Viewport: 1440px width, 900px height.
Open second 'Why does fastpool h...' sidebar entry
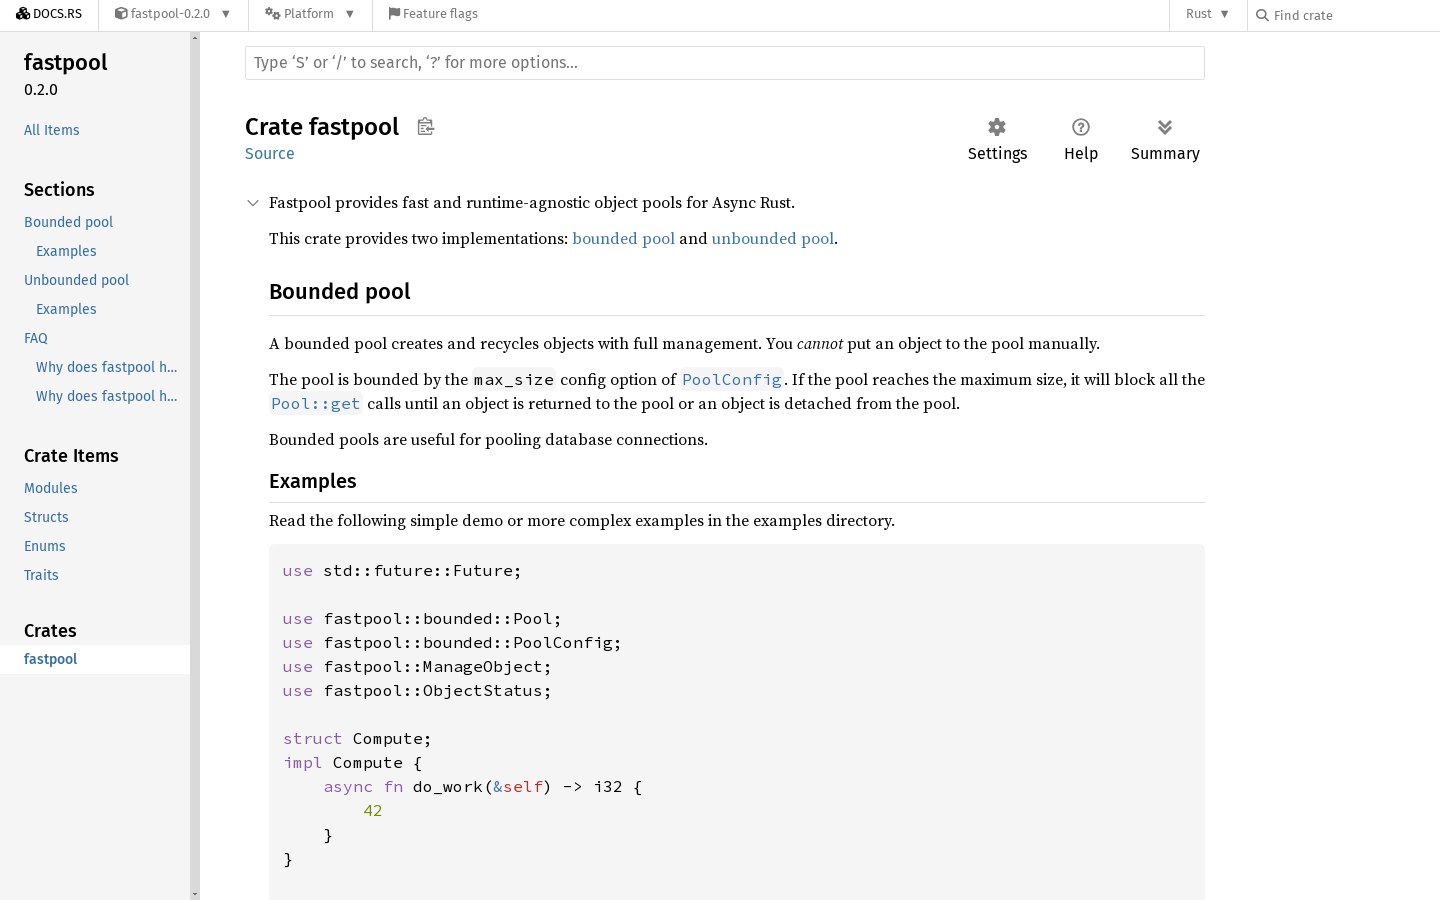coord(107,396)
